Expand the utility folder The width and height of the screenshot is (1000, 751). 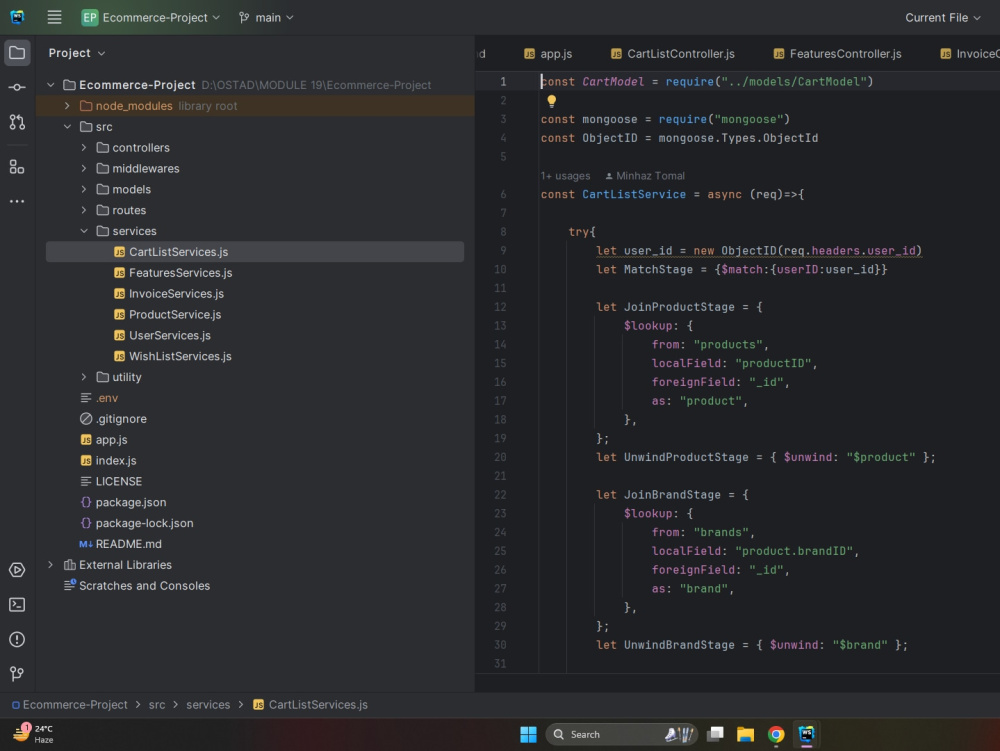click(x=84, y=377)
